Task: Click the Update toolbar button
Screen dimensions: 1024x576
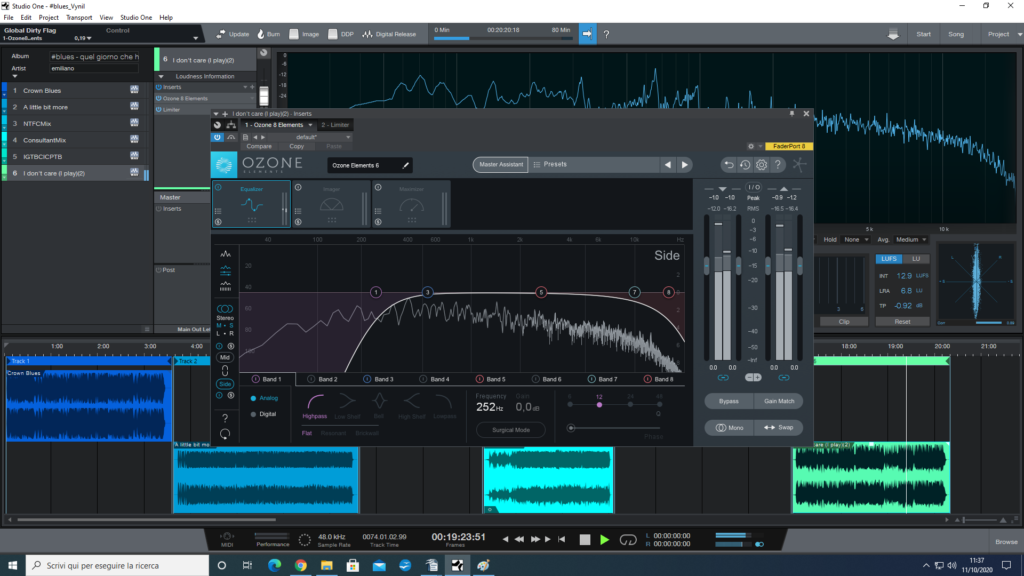Action: (232, 34)
